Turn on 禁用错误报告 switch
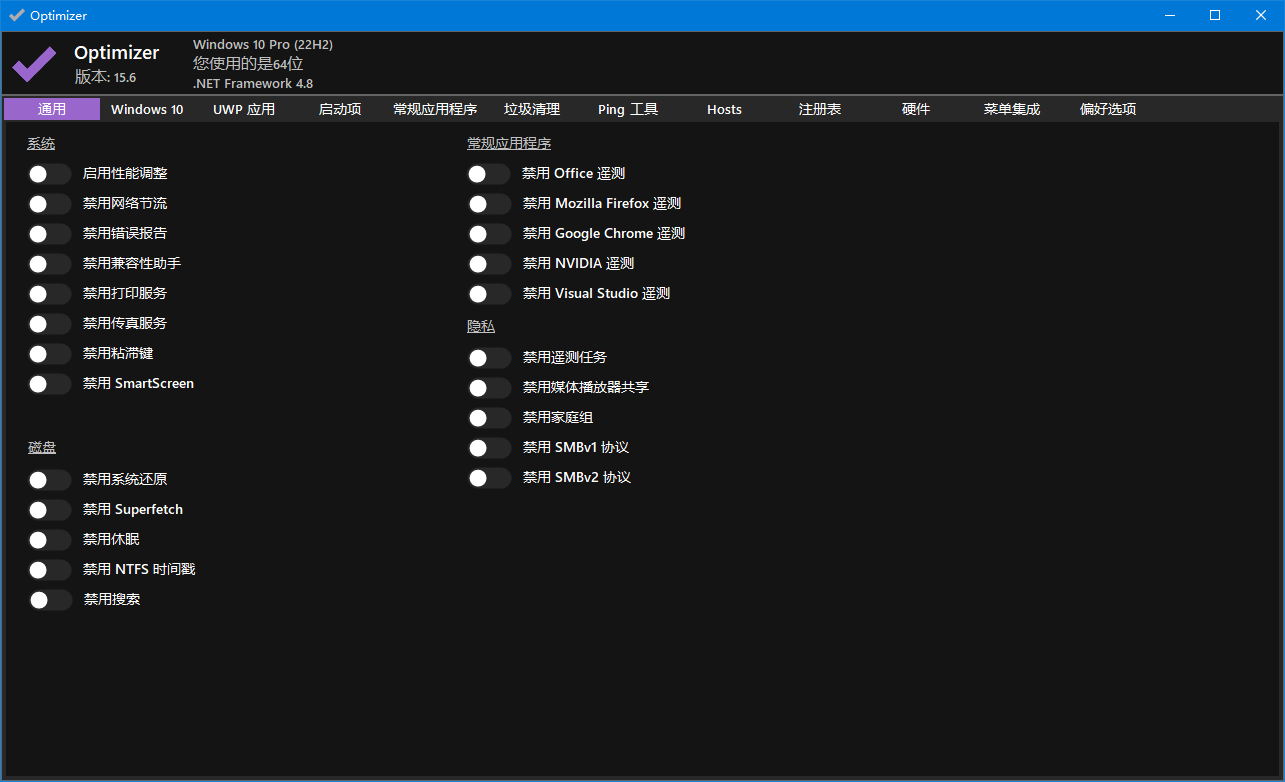 [x=49, y=234]
